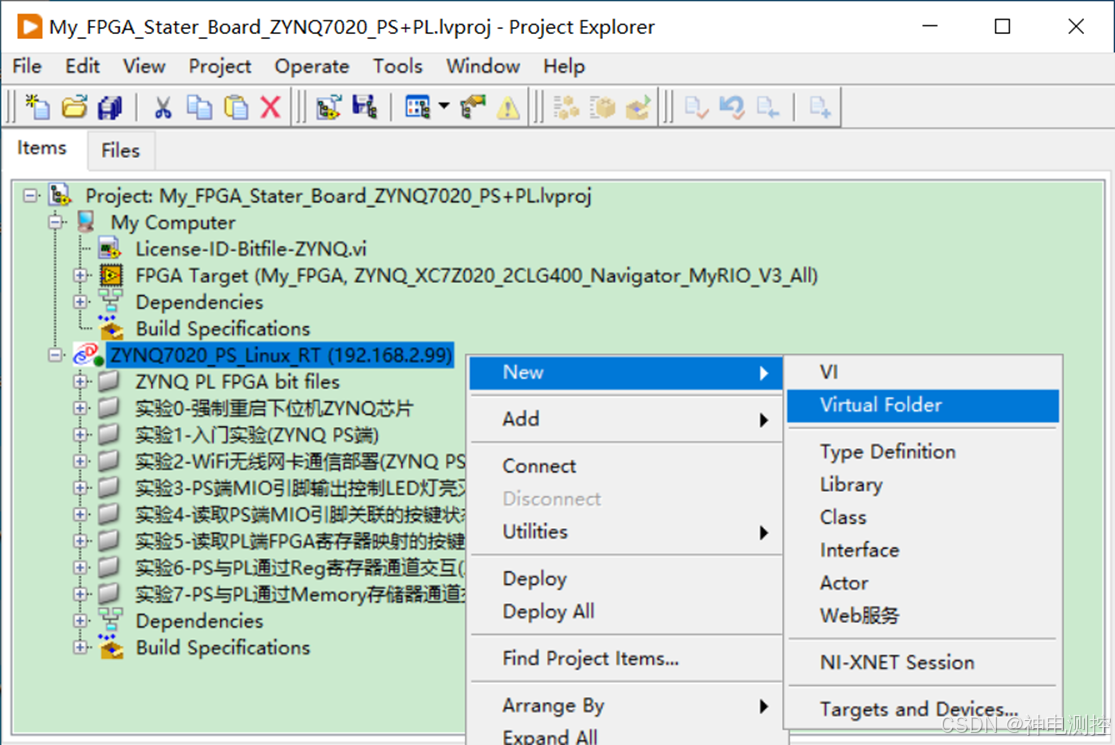Click the project root file icon

[x=60, y=195]
